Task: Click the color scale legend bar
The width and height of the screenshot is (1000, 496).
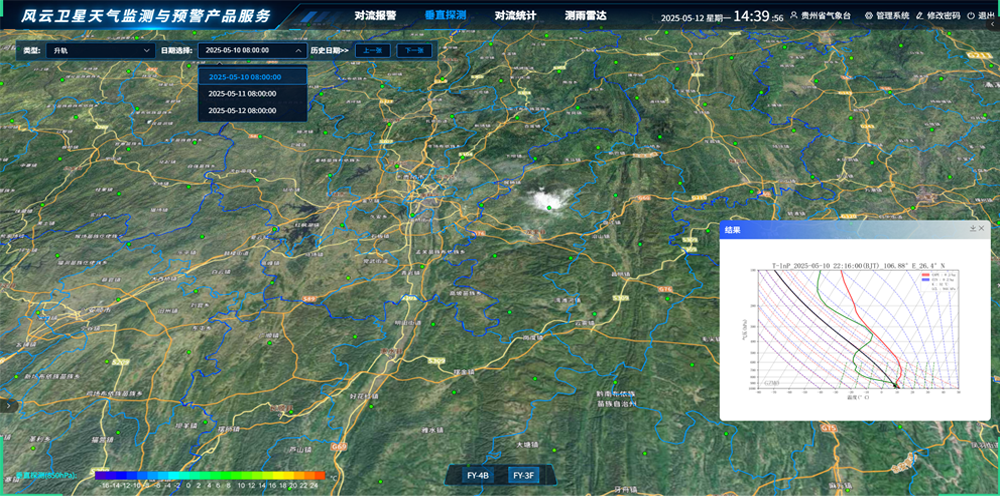Action: tap(210, 475)
